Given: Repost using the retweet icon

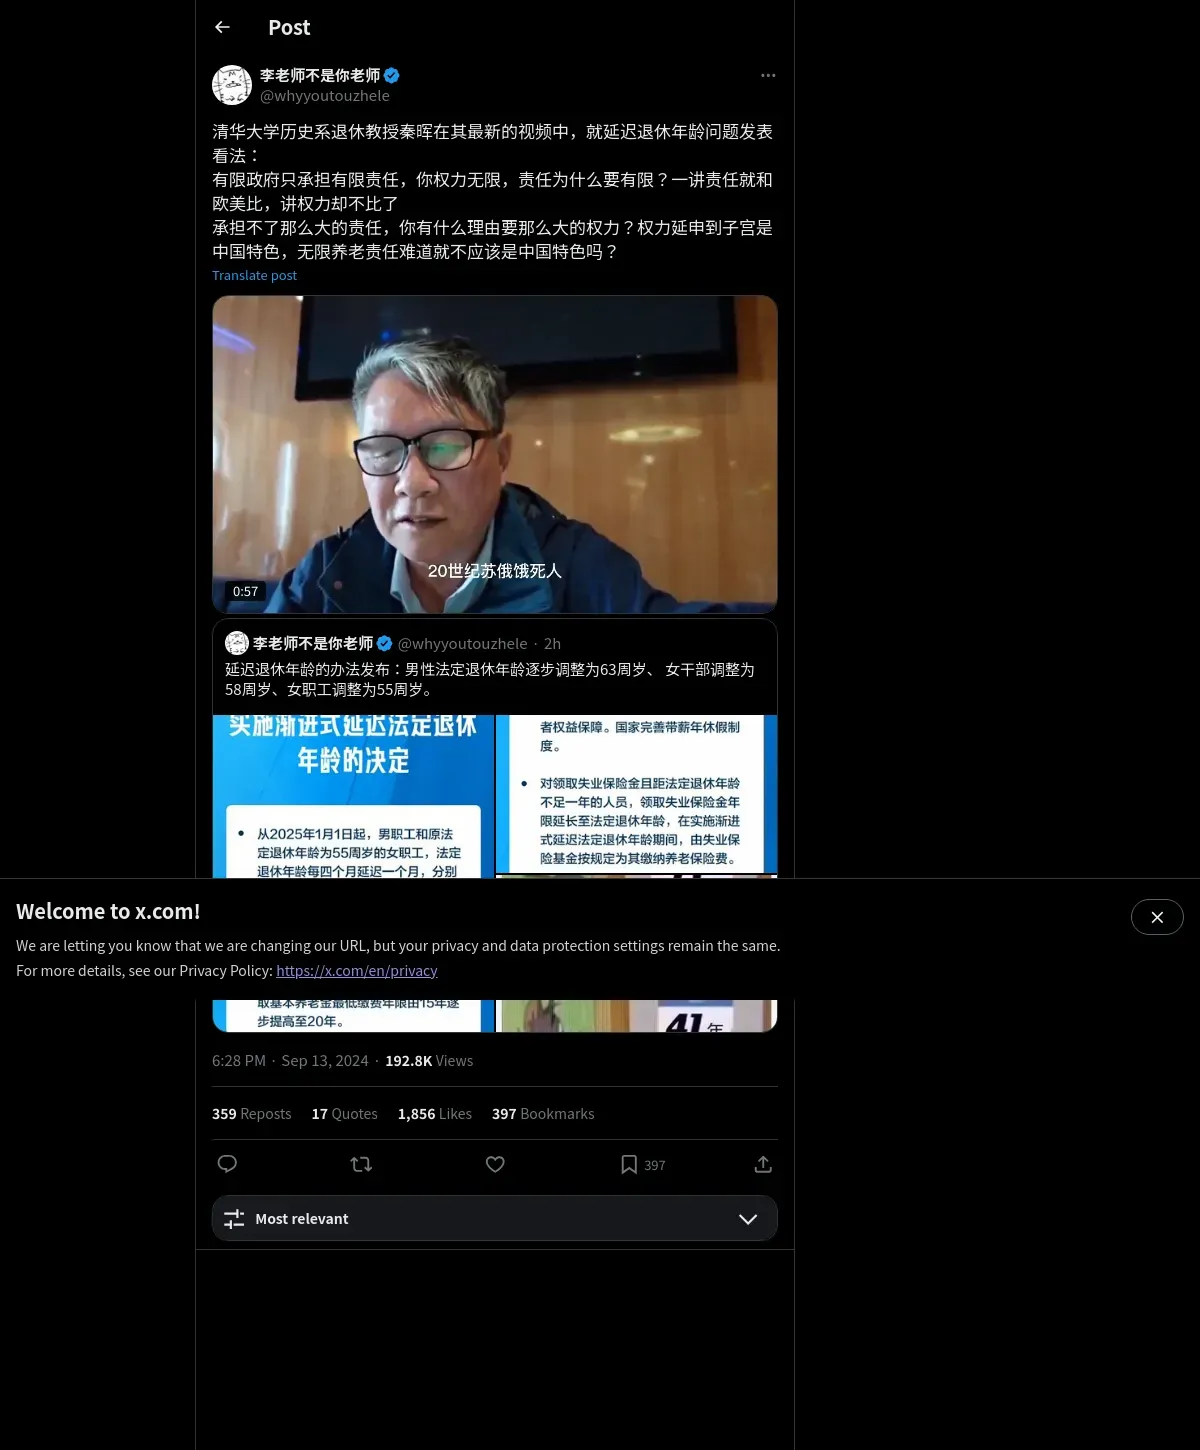Looking at the screenshot, I should click(x=361, y=1164).
